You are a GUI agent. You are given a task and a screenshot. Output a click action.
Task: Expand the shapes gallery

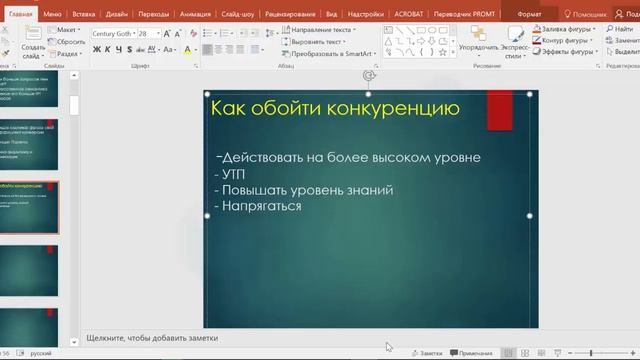click(x=453, y=52)
